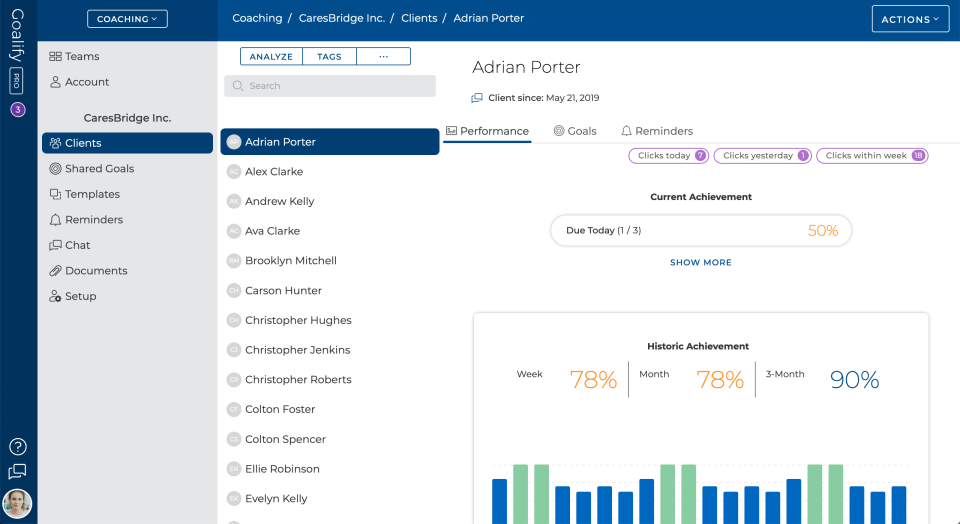Click the PRO badge under Coalify logo
Screen dimensions: 960x524
(17, 81)
